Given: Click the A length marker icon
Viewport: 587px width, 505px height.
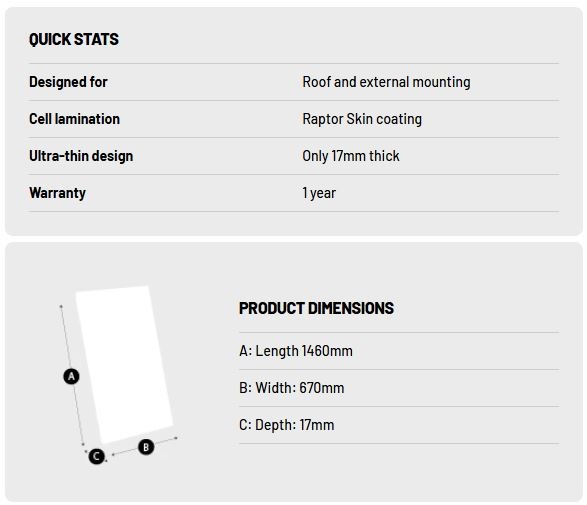Looking at the screenshot, I should [71, 376].
